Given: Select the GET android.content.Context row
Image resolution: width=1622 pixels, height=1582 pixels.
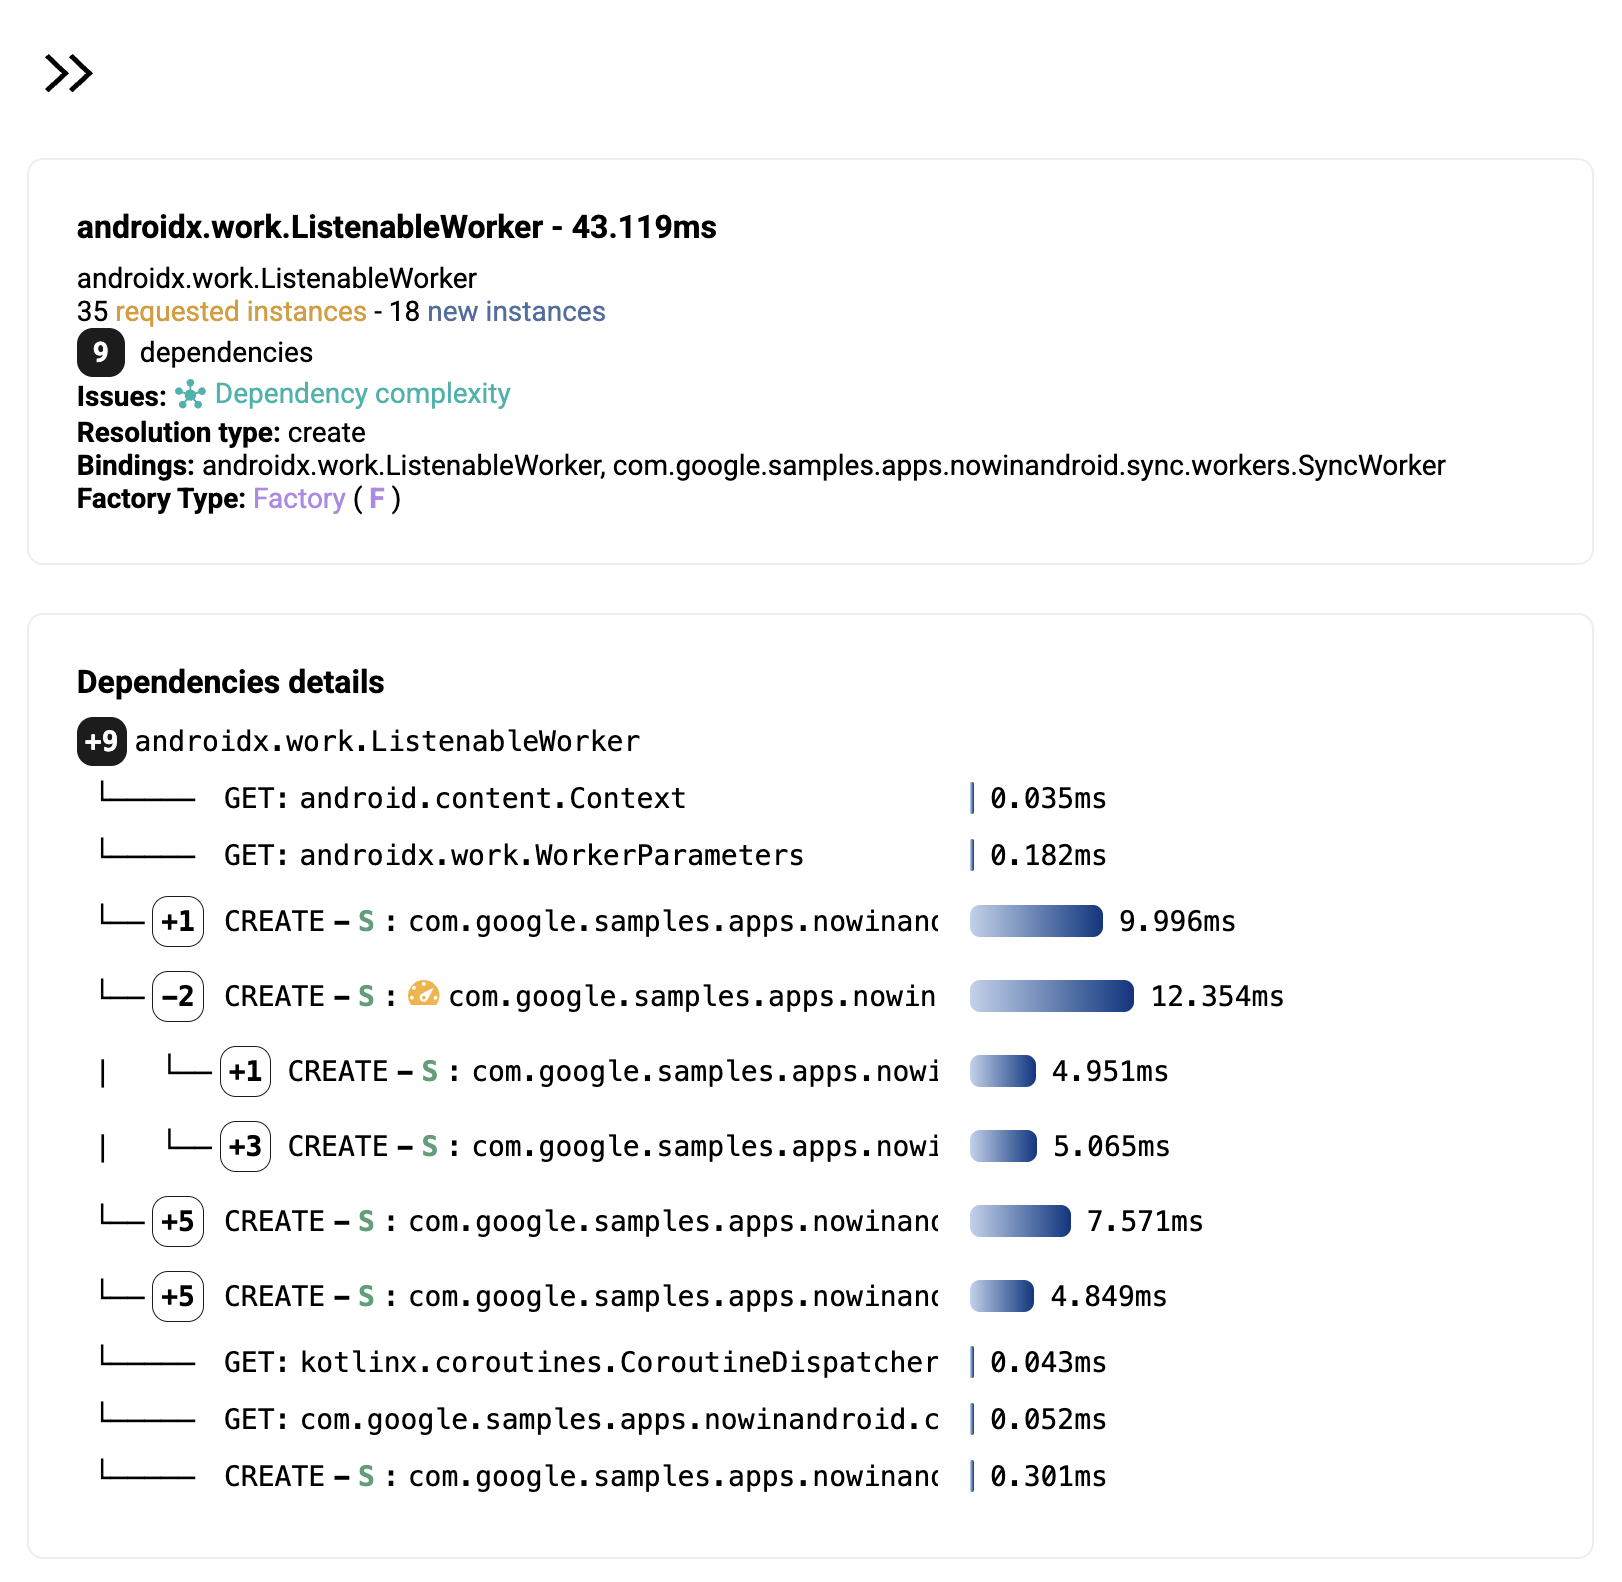Looking at the screenshot, I should (x=492, y=798).
